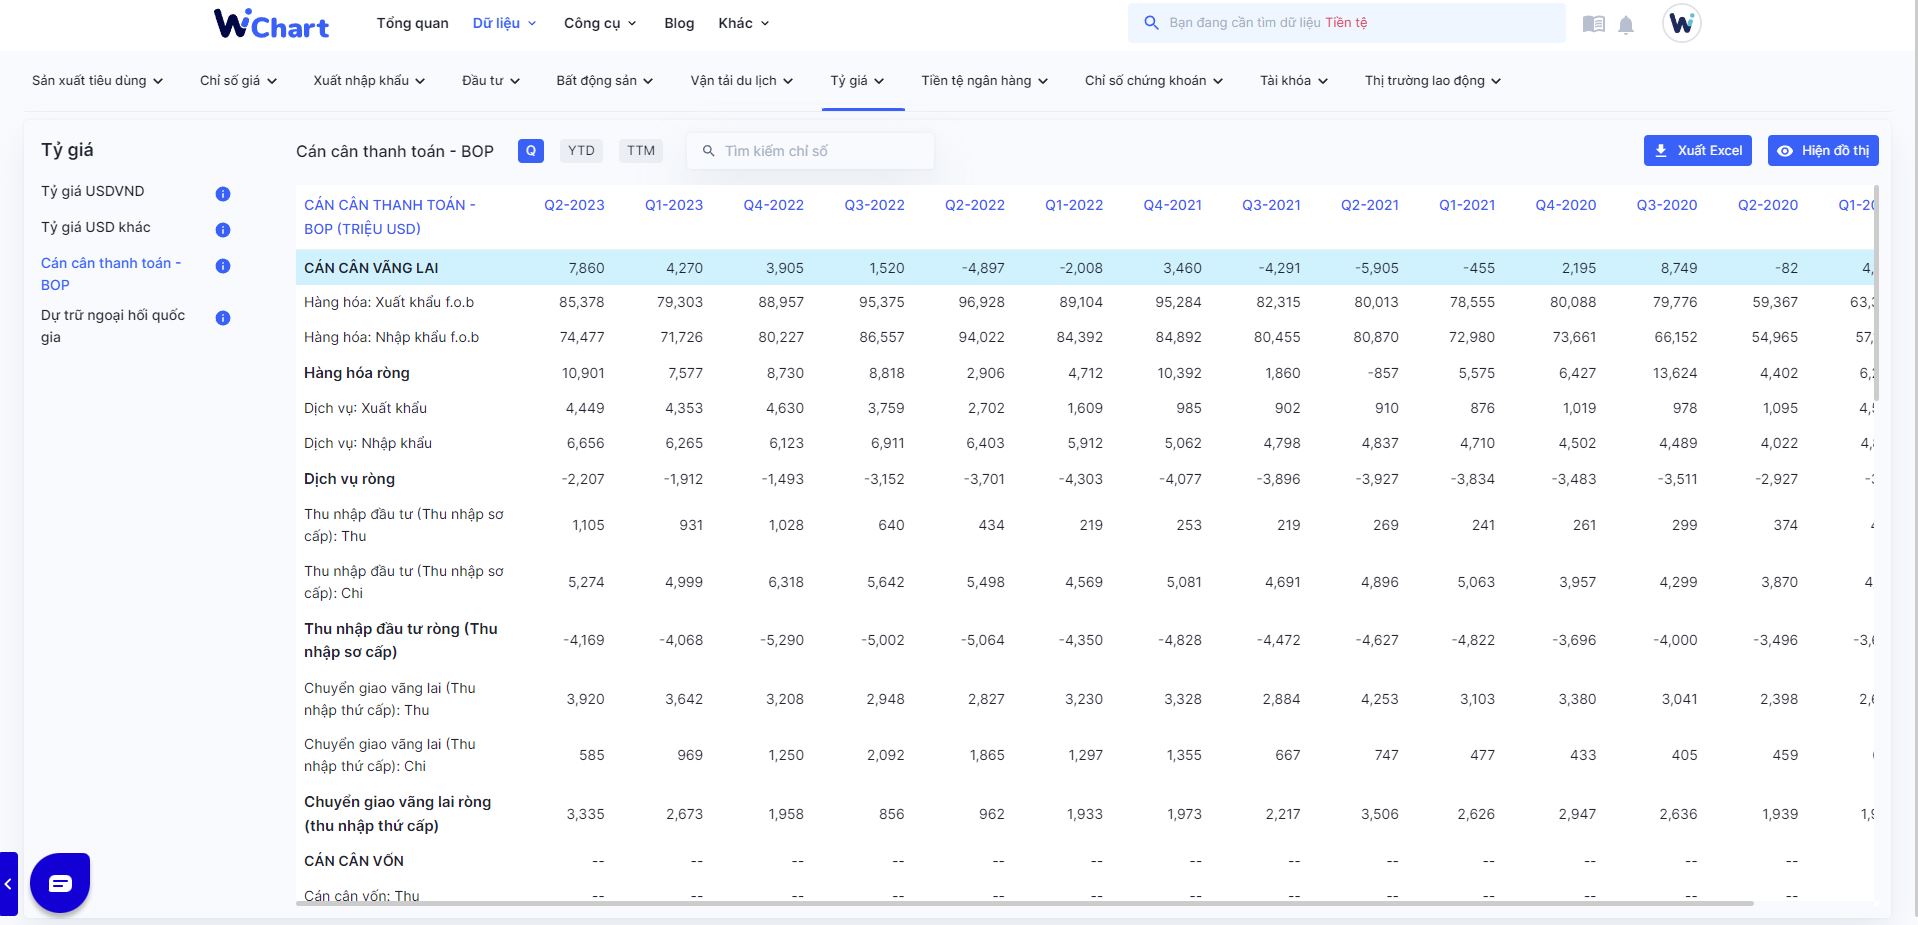
Task: Click info icon next to Cán cân thanh toán - BOP
Action: [223, 266]
